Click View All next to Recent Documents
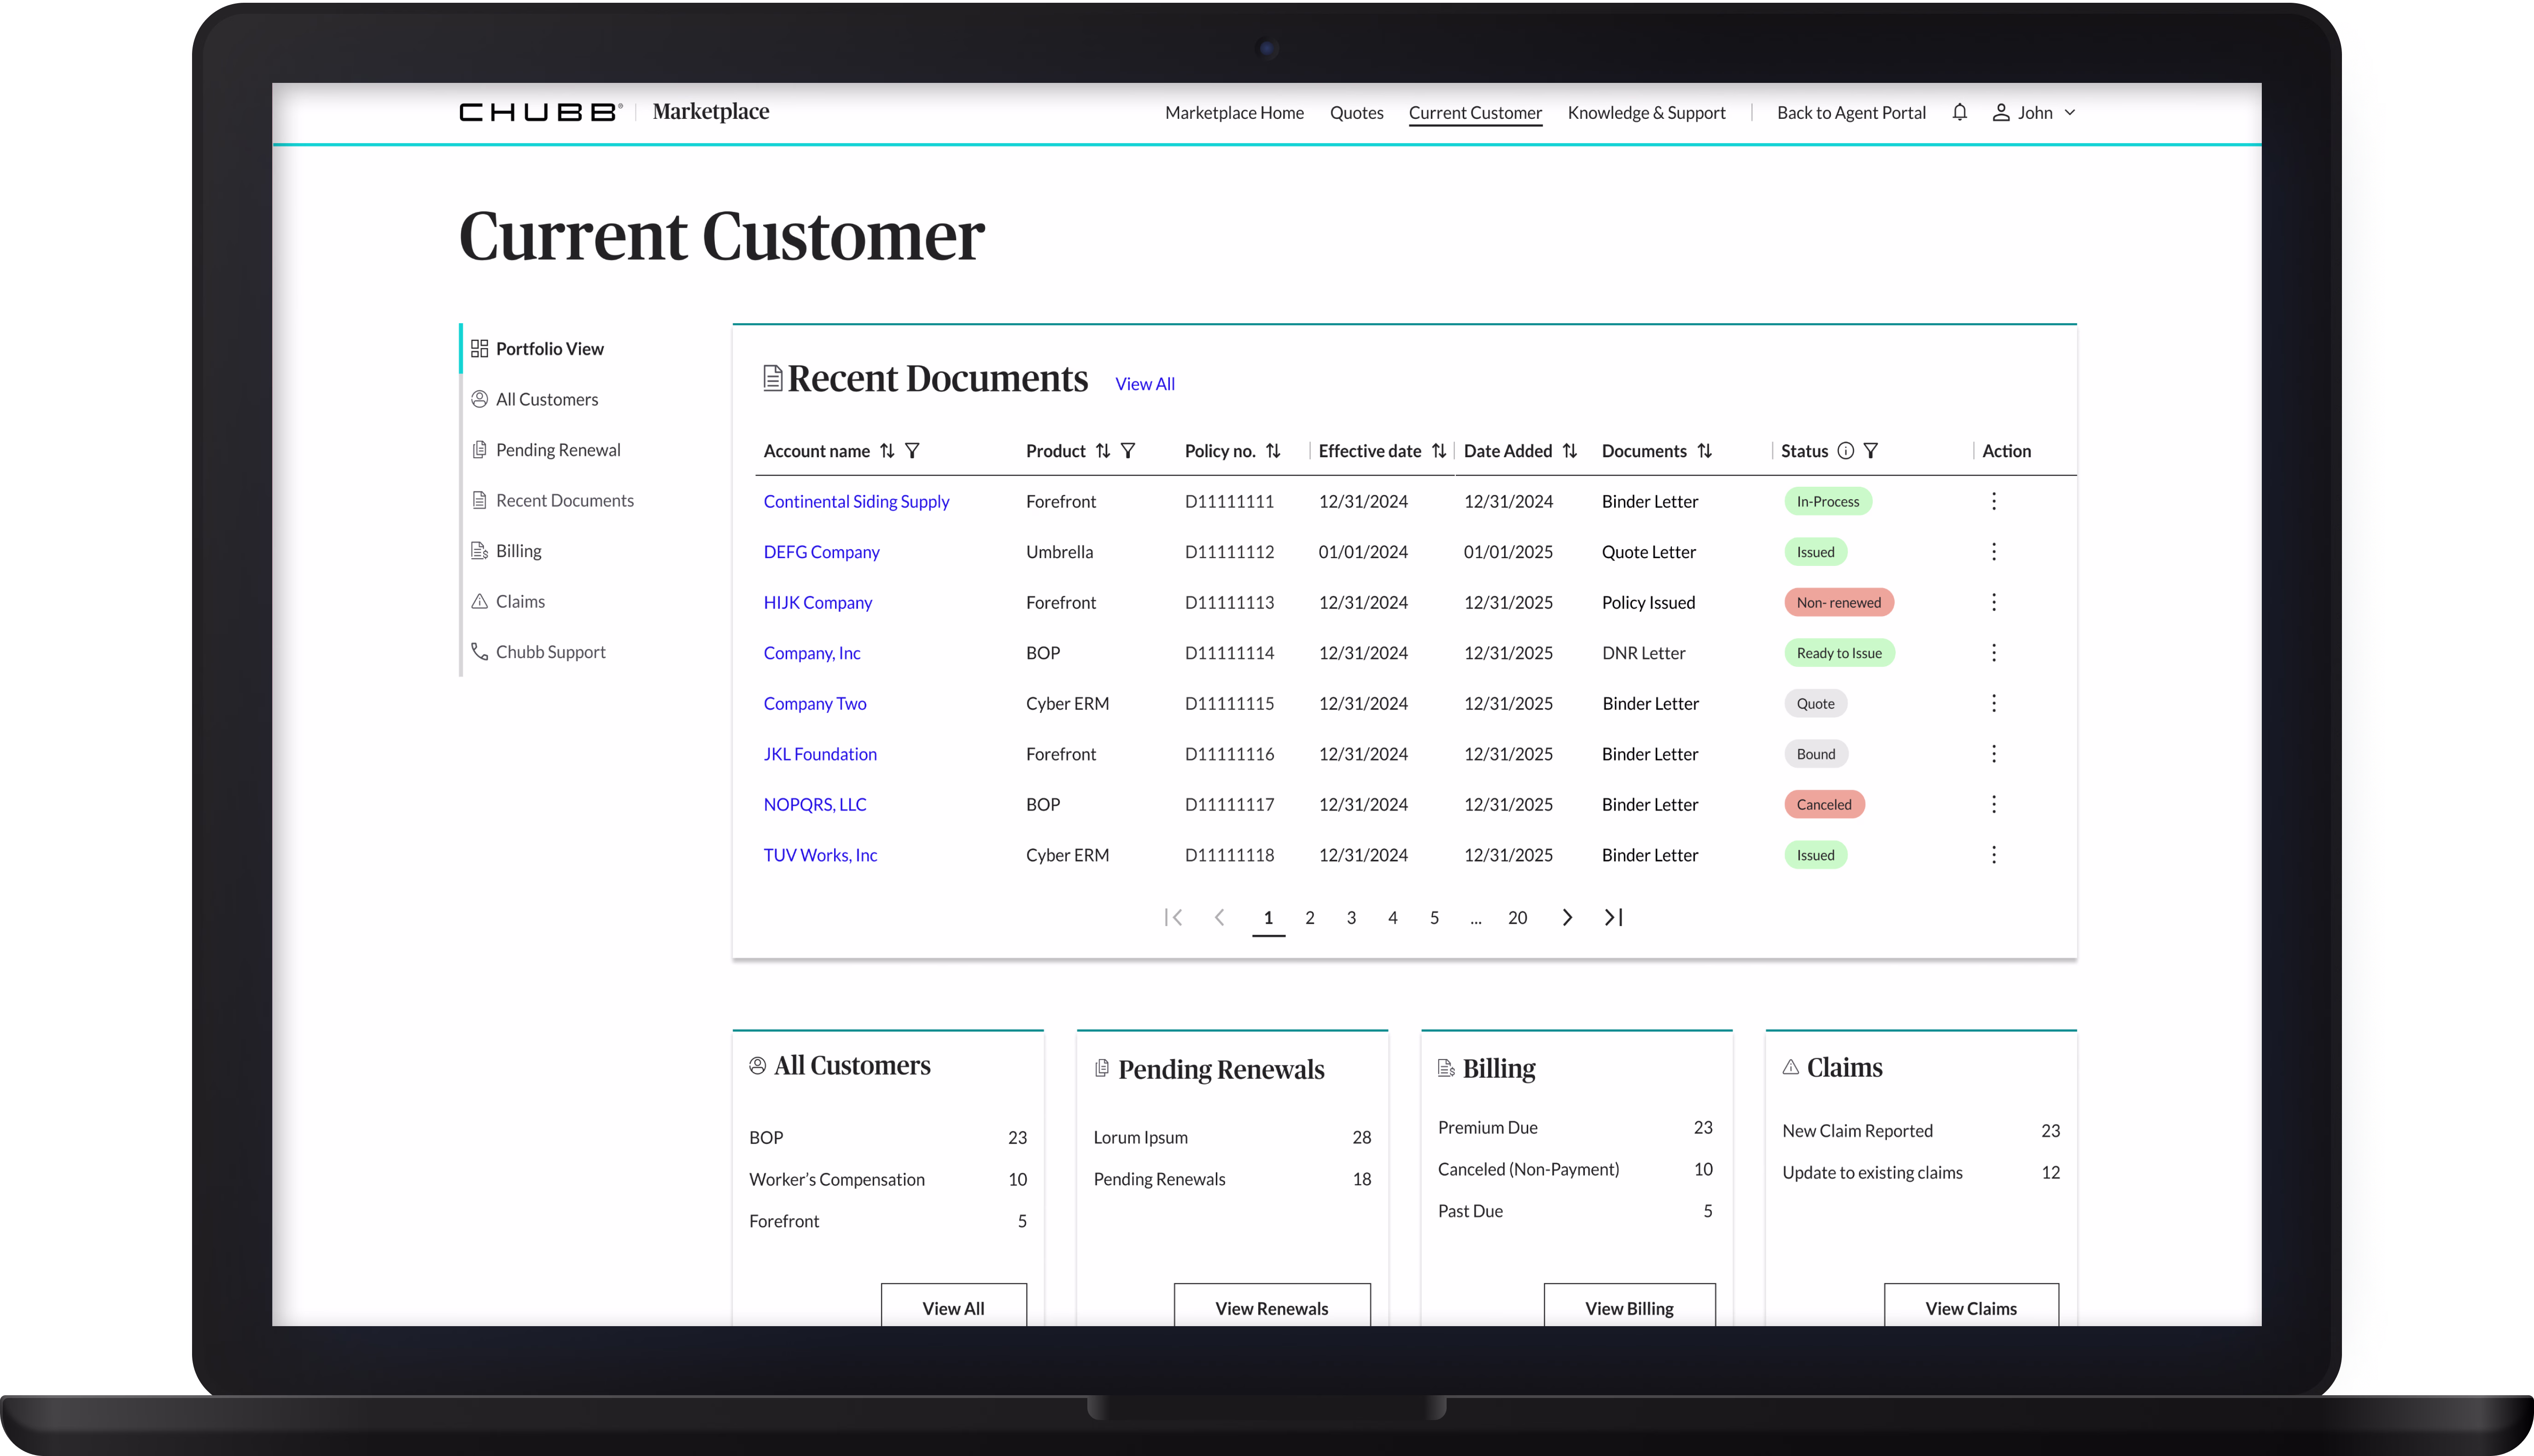 click(1144, 384)
